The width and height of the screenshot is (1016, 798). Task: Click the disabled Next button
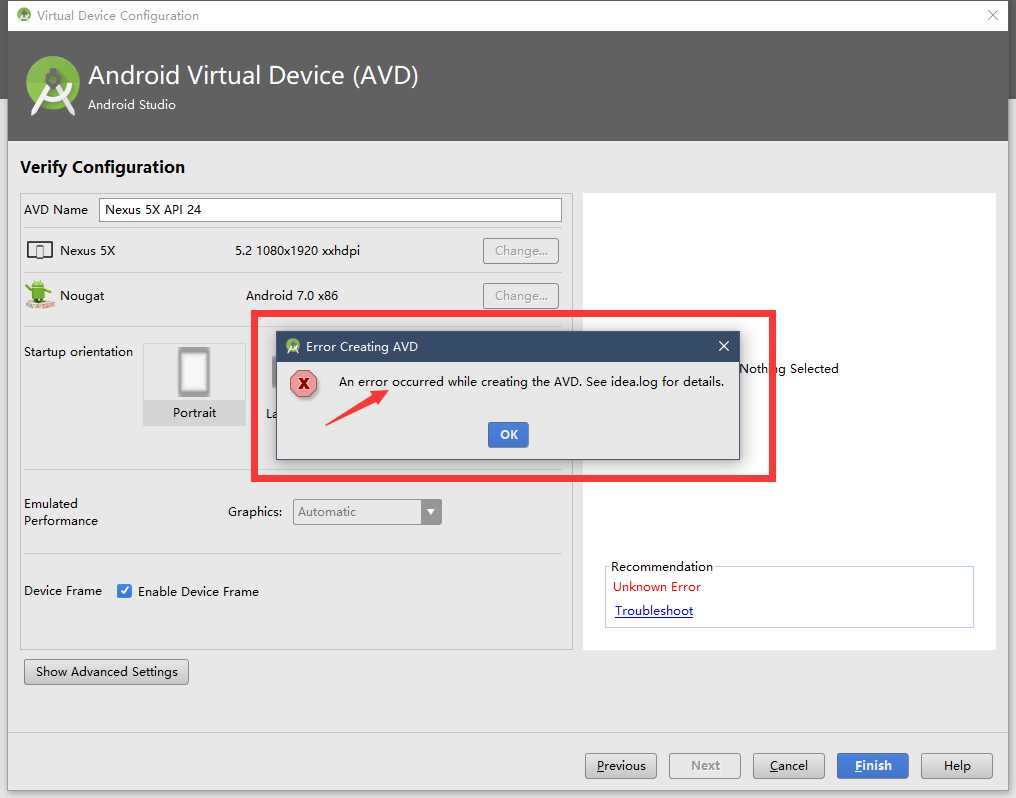pyautogui.click(x=705, y=766)
